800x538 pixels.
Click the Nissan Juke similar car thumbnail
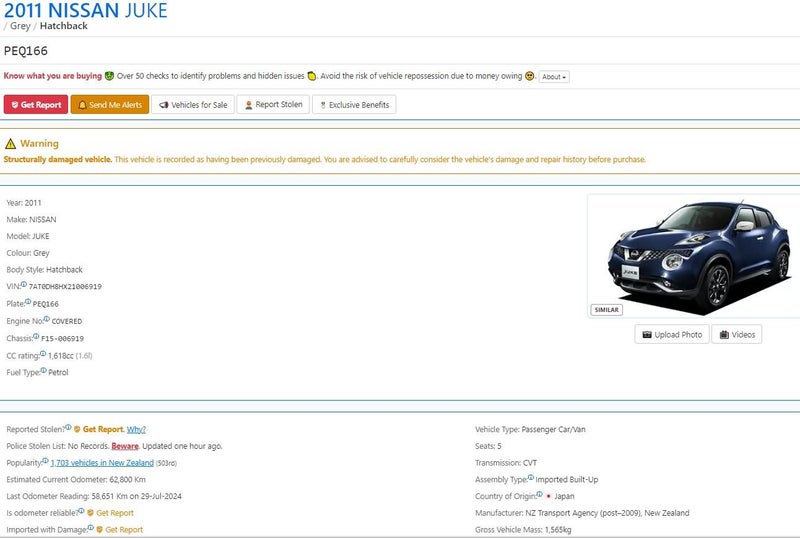point(694,256)
